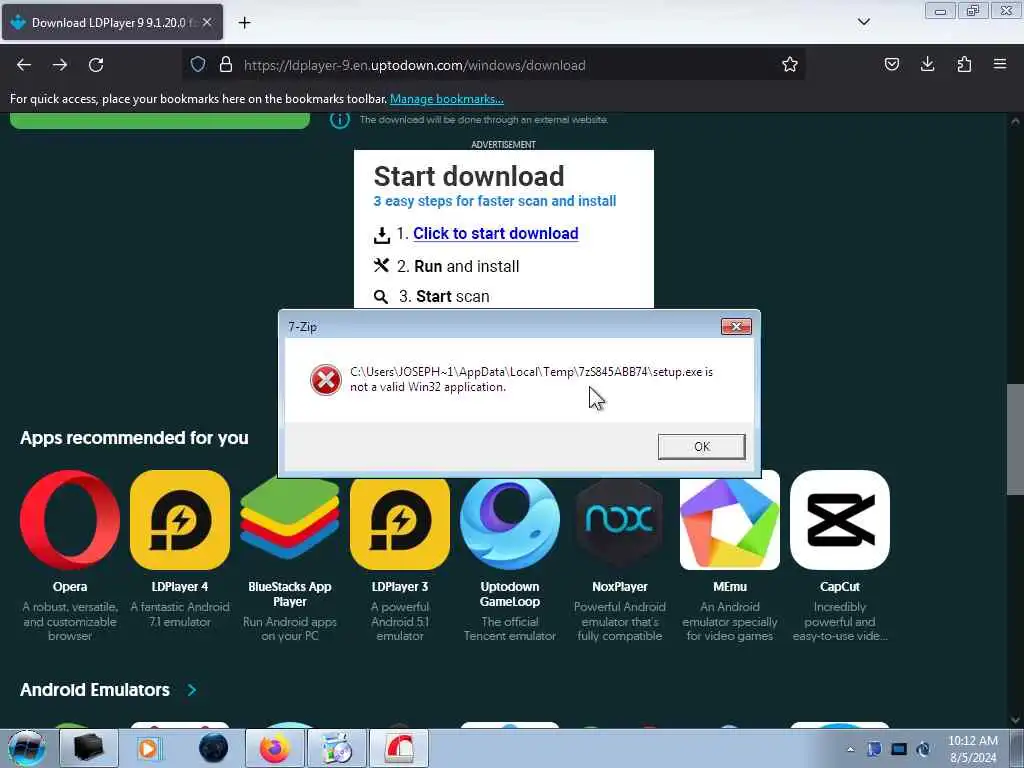This screenshot has width=1024, height=768.
Task: Close the Download LDPlayer 9 tab
Action: coord(207,22)
